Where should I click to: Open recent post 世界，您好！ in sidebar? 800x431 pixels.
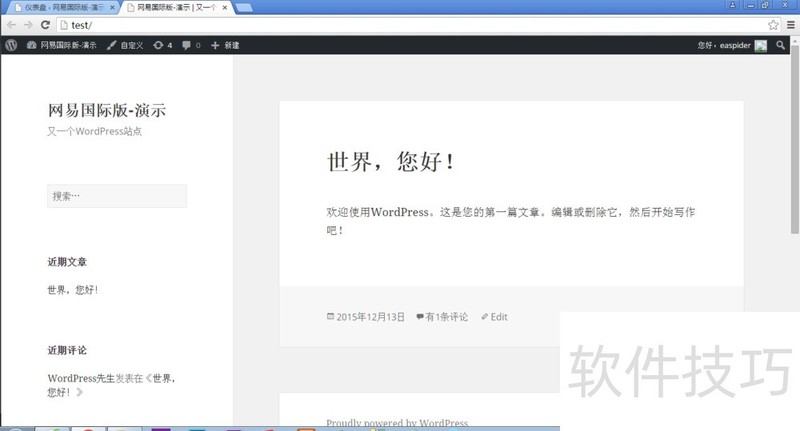72,290
